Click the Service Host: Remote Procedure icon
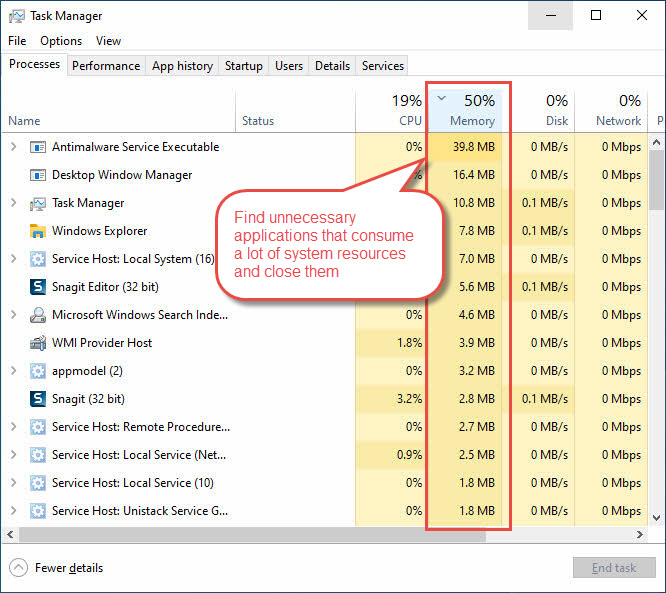Screen dimensions: 666x593 click(38, 427)
